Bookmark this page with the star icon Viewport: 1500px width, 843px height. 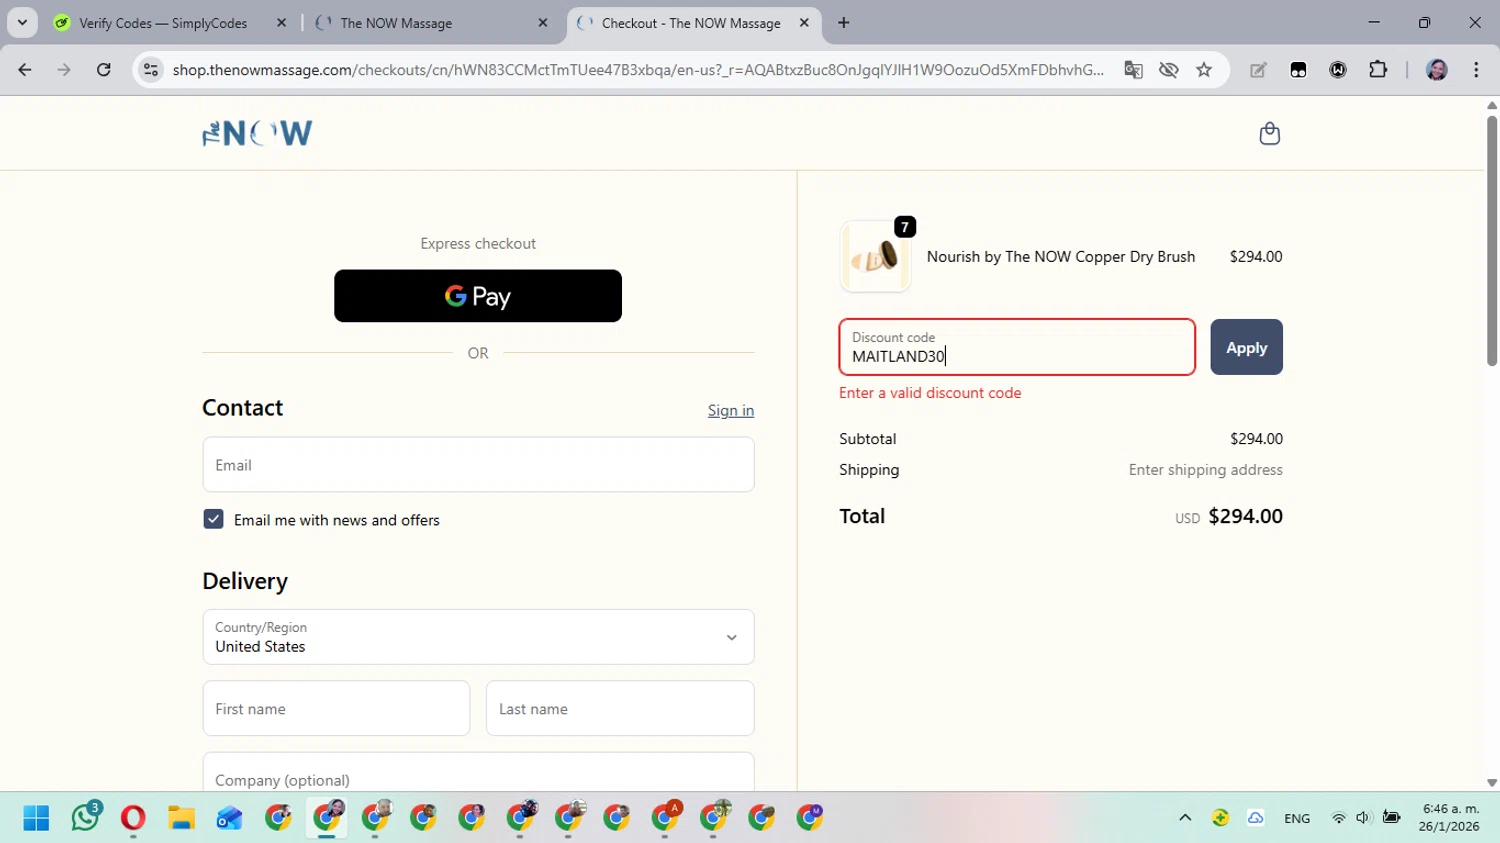[x=1204, y=70]
